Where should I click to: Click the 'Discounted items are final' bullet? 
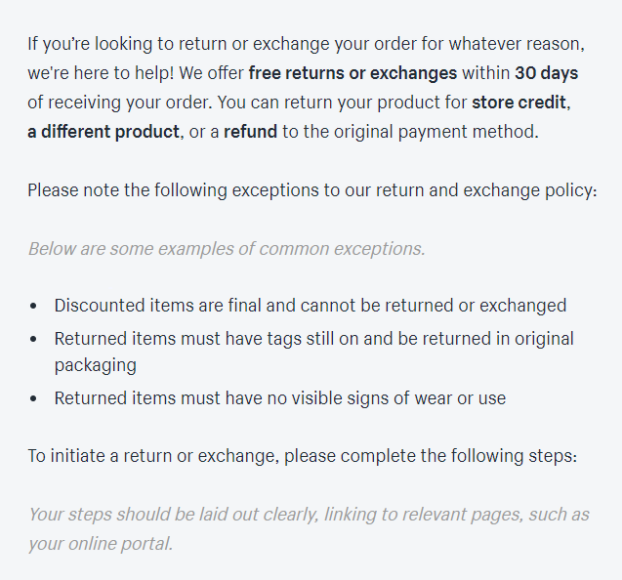(310, 306)
